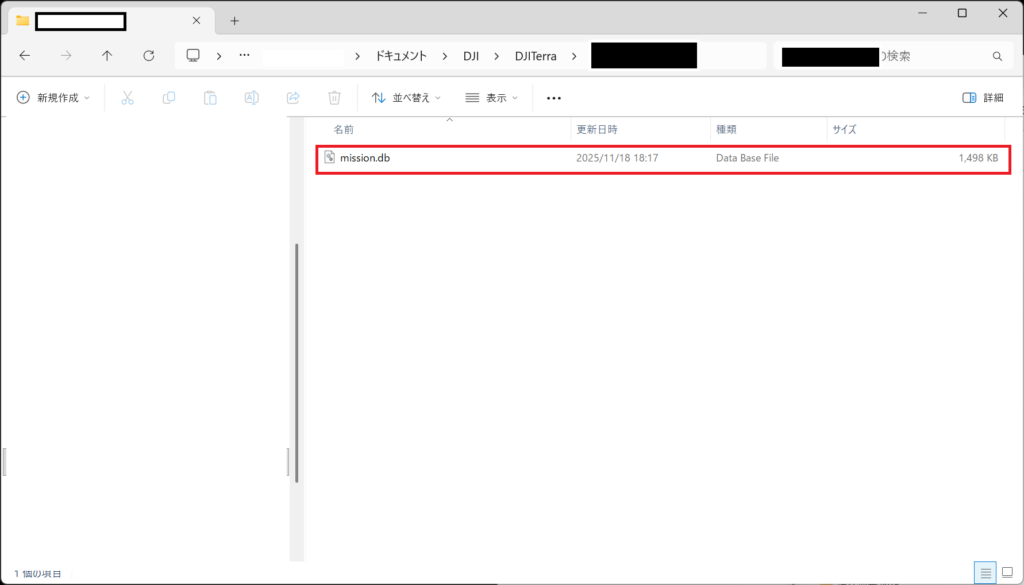
Task: Click the Delete trash can icon
Action: 335,98
